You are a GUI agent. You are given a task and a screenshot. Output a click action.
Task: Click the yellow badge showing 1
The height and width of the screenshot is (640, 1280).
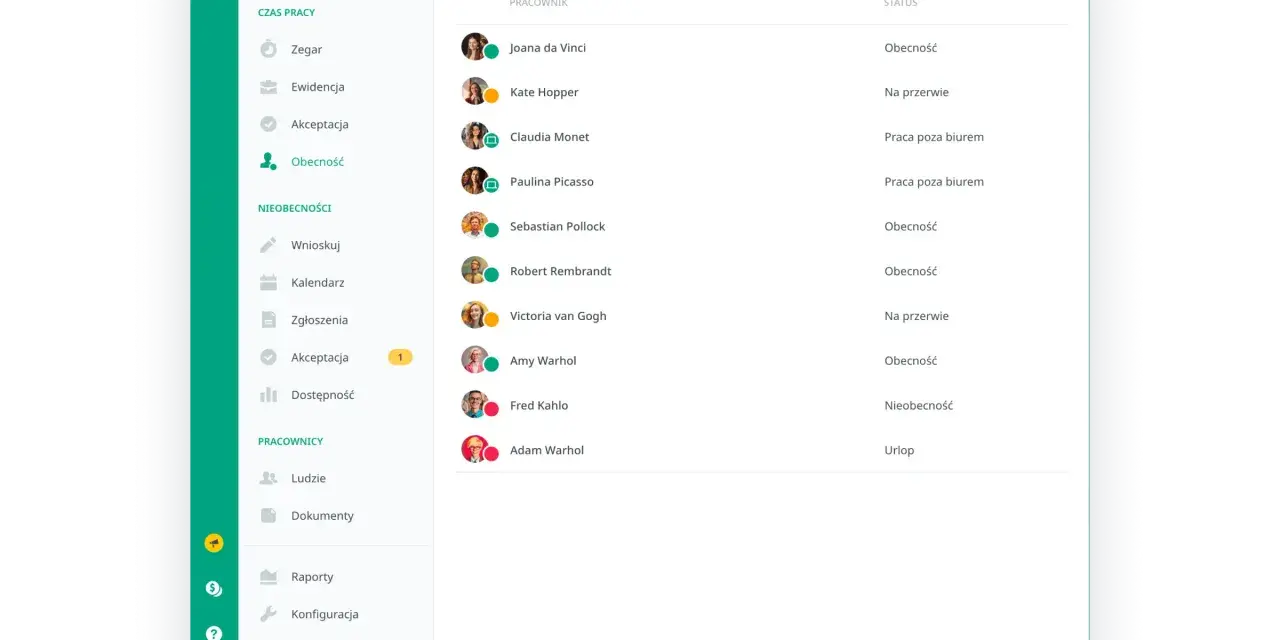tap(400, 357)
